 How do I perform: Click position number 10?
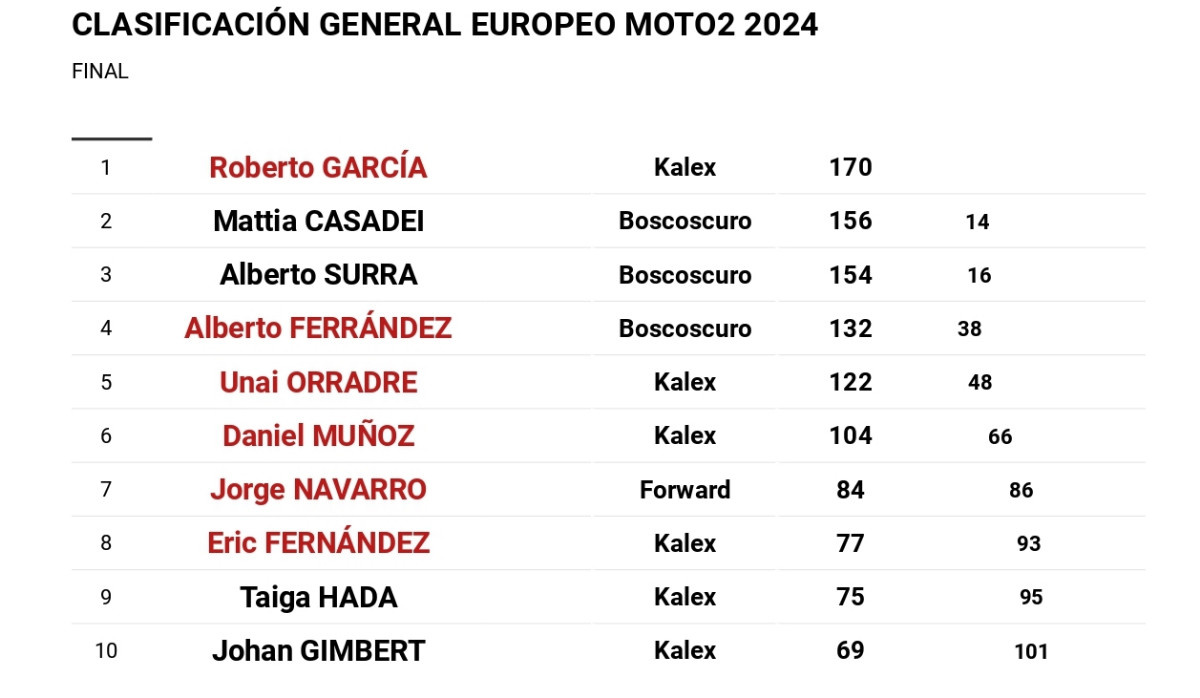106,651
